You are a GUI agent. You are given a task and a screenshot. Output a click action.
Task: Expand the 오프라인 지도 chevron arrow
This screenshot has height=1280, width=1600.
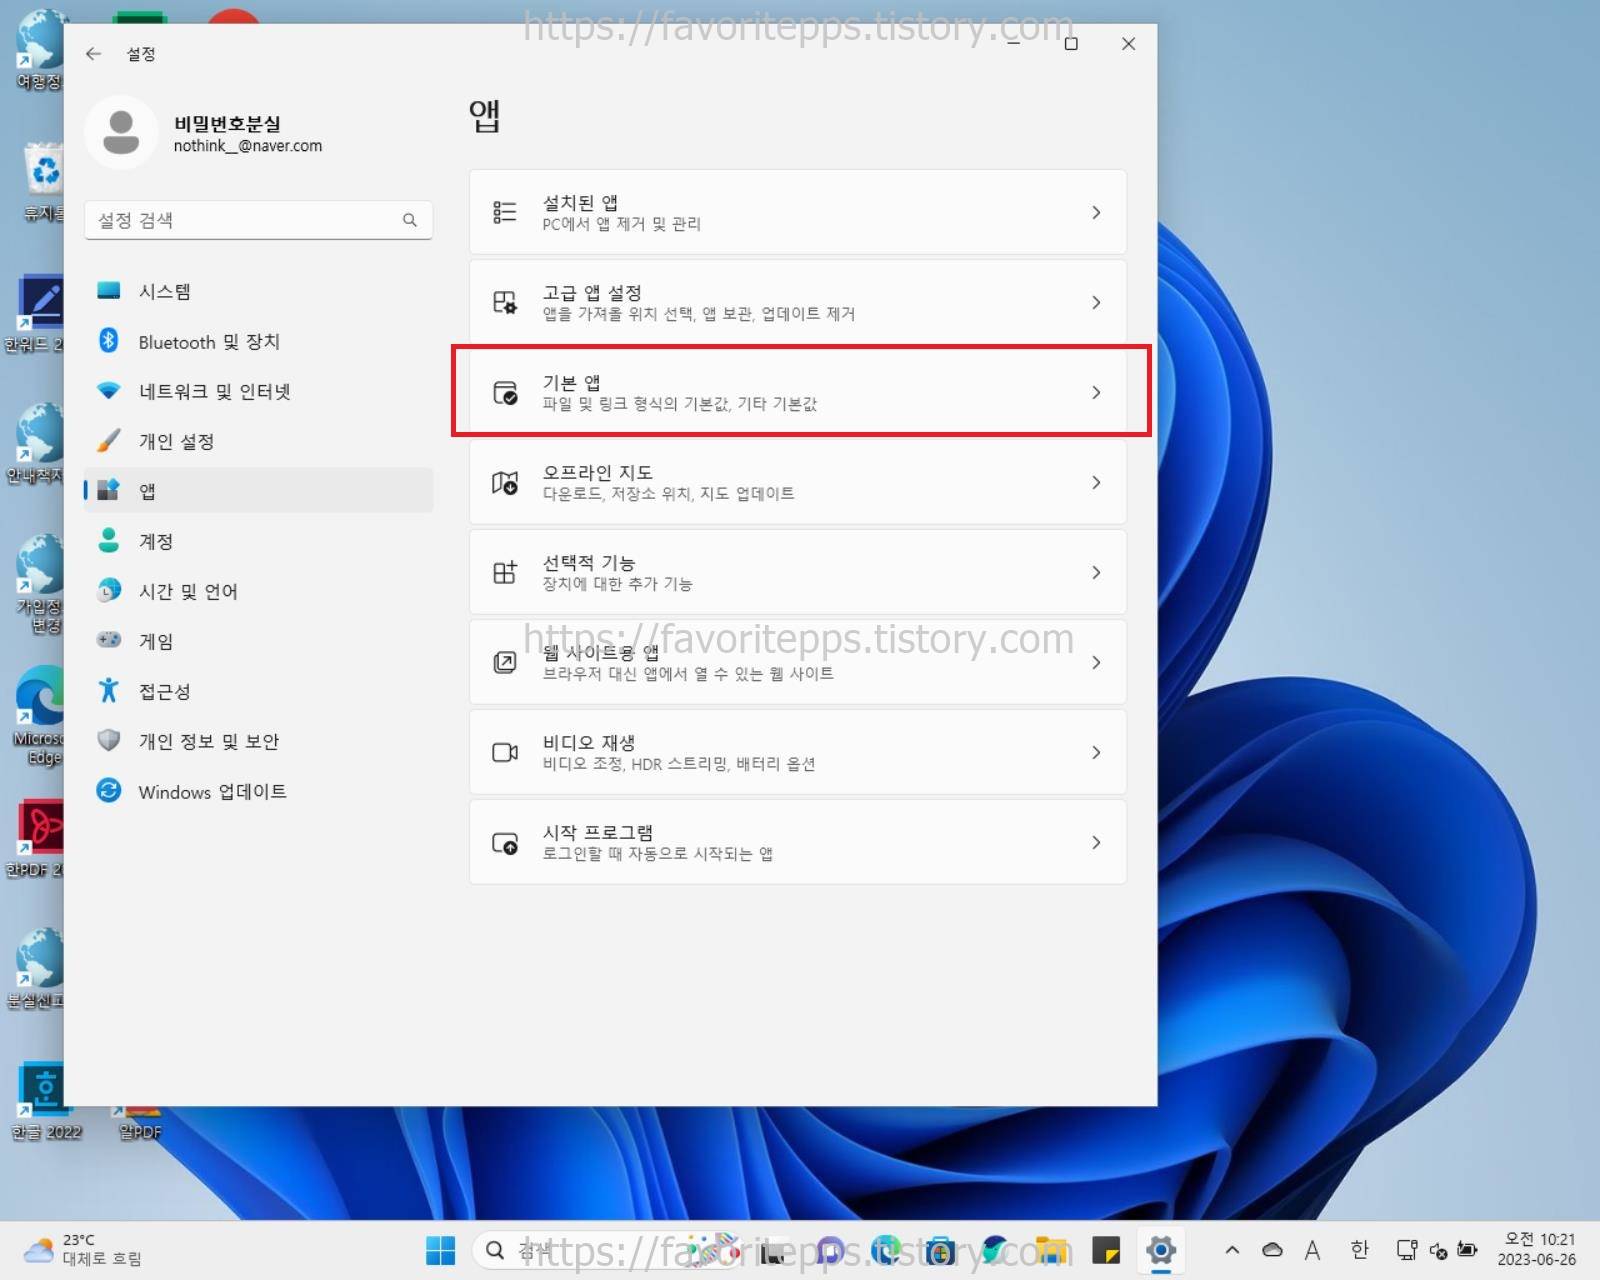click(1096, 482)
